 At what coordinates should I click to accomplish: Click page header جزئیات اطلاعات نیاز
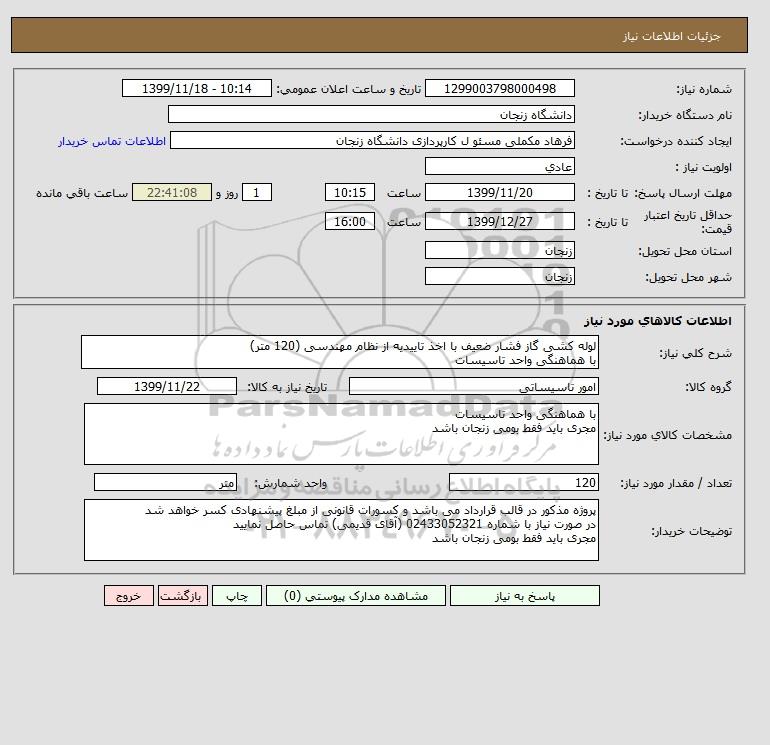pyautogui.click(x=671, y=36)
